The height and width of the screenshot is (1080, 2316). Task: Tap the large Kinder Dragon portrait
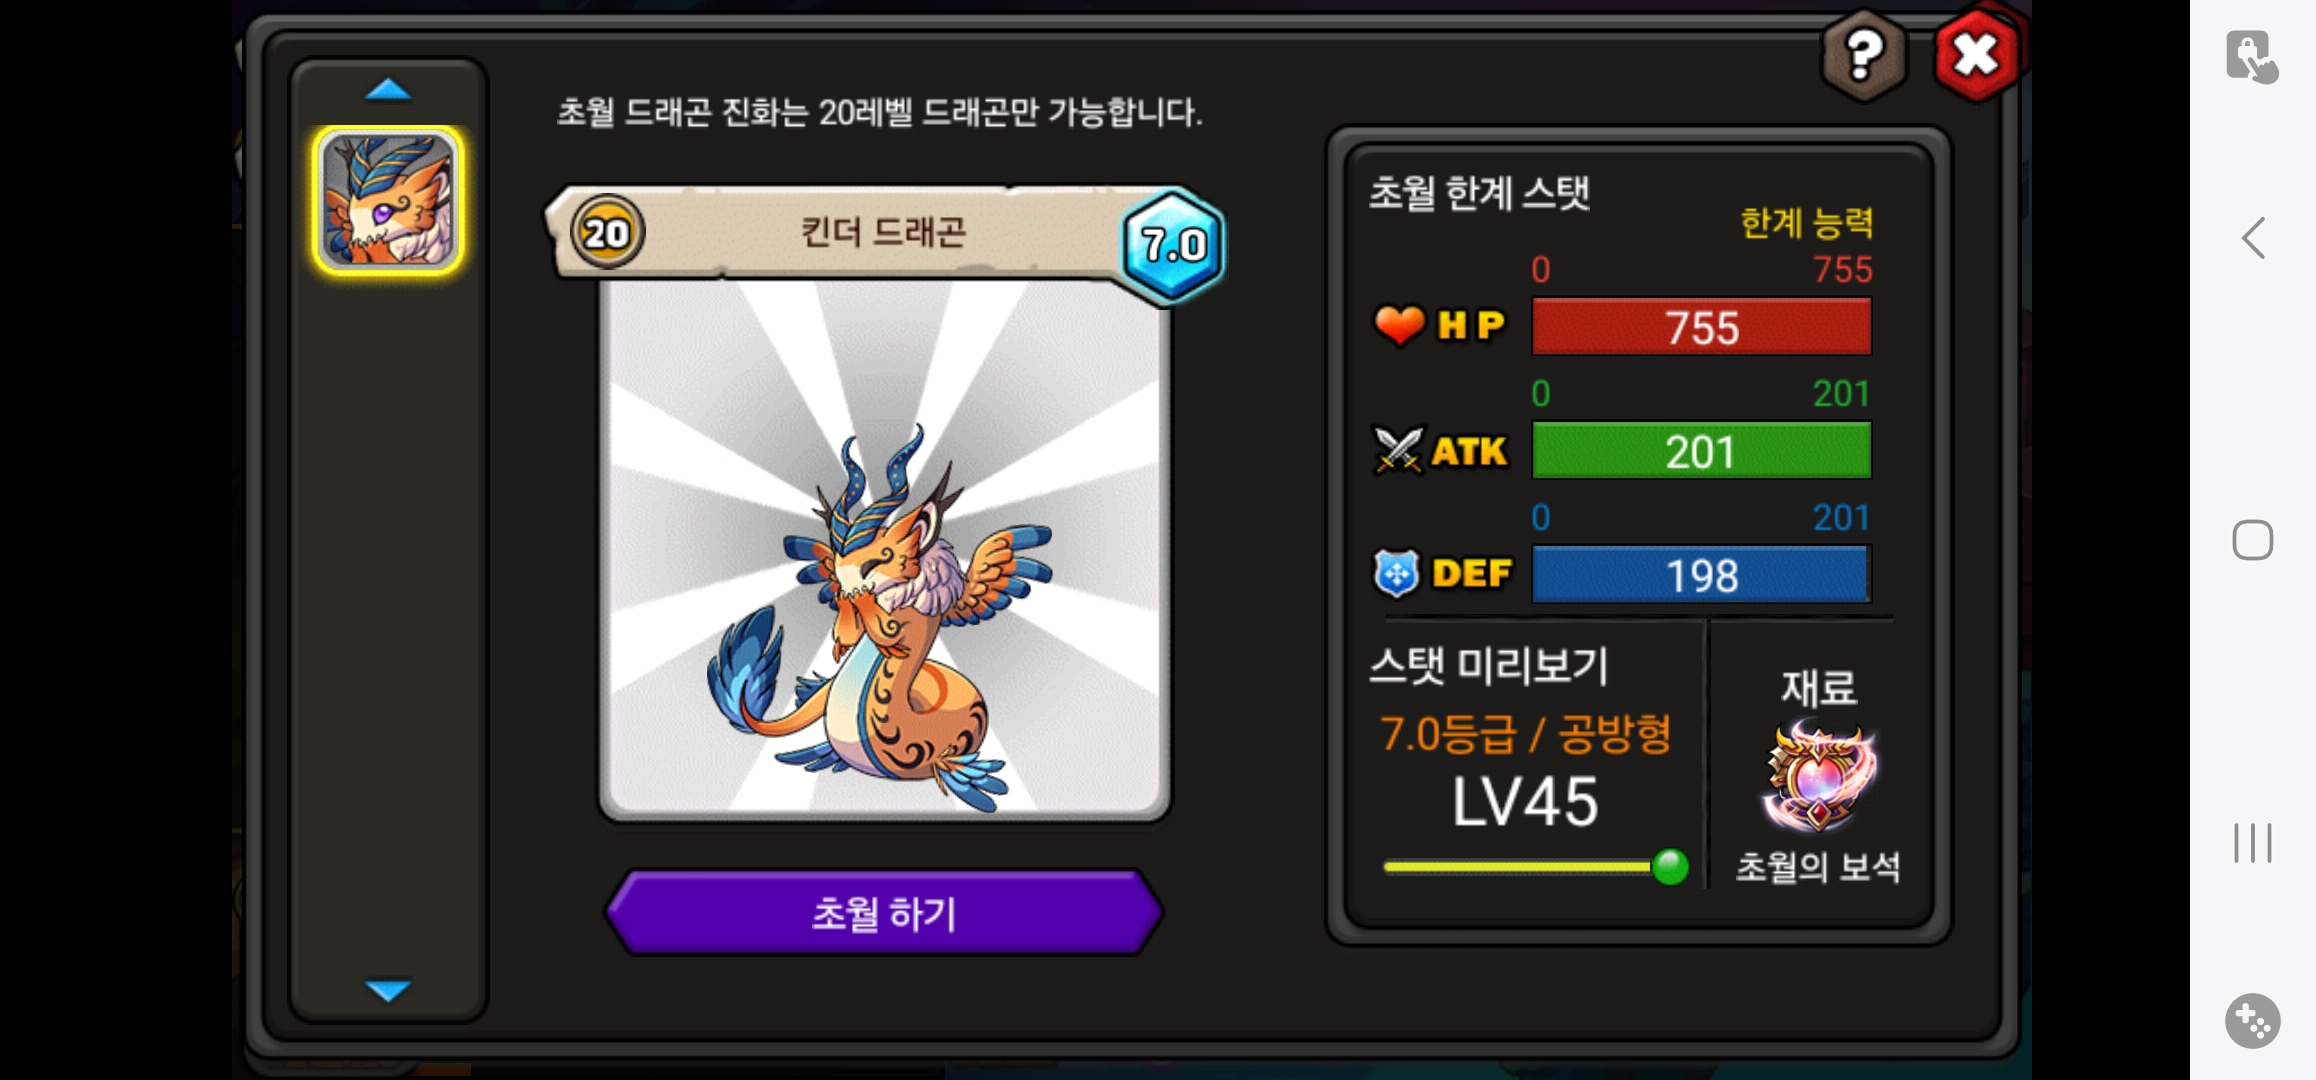[884, 548]
